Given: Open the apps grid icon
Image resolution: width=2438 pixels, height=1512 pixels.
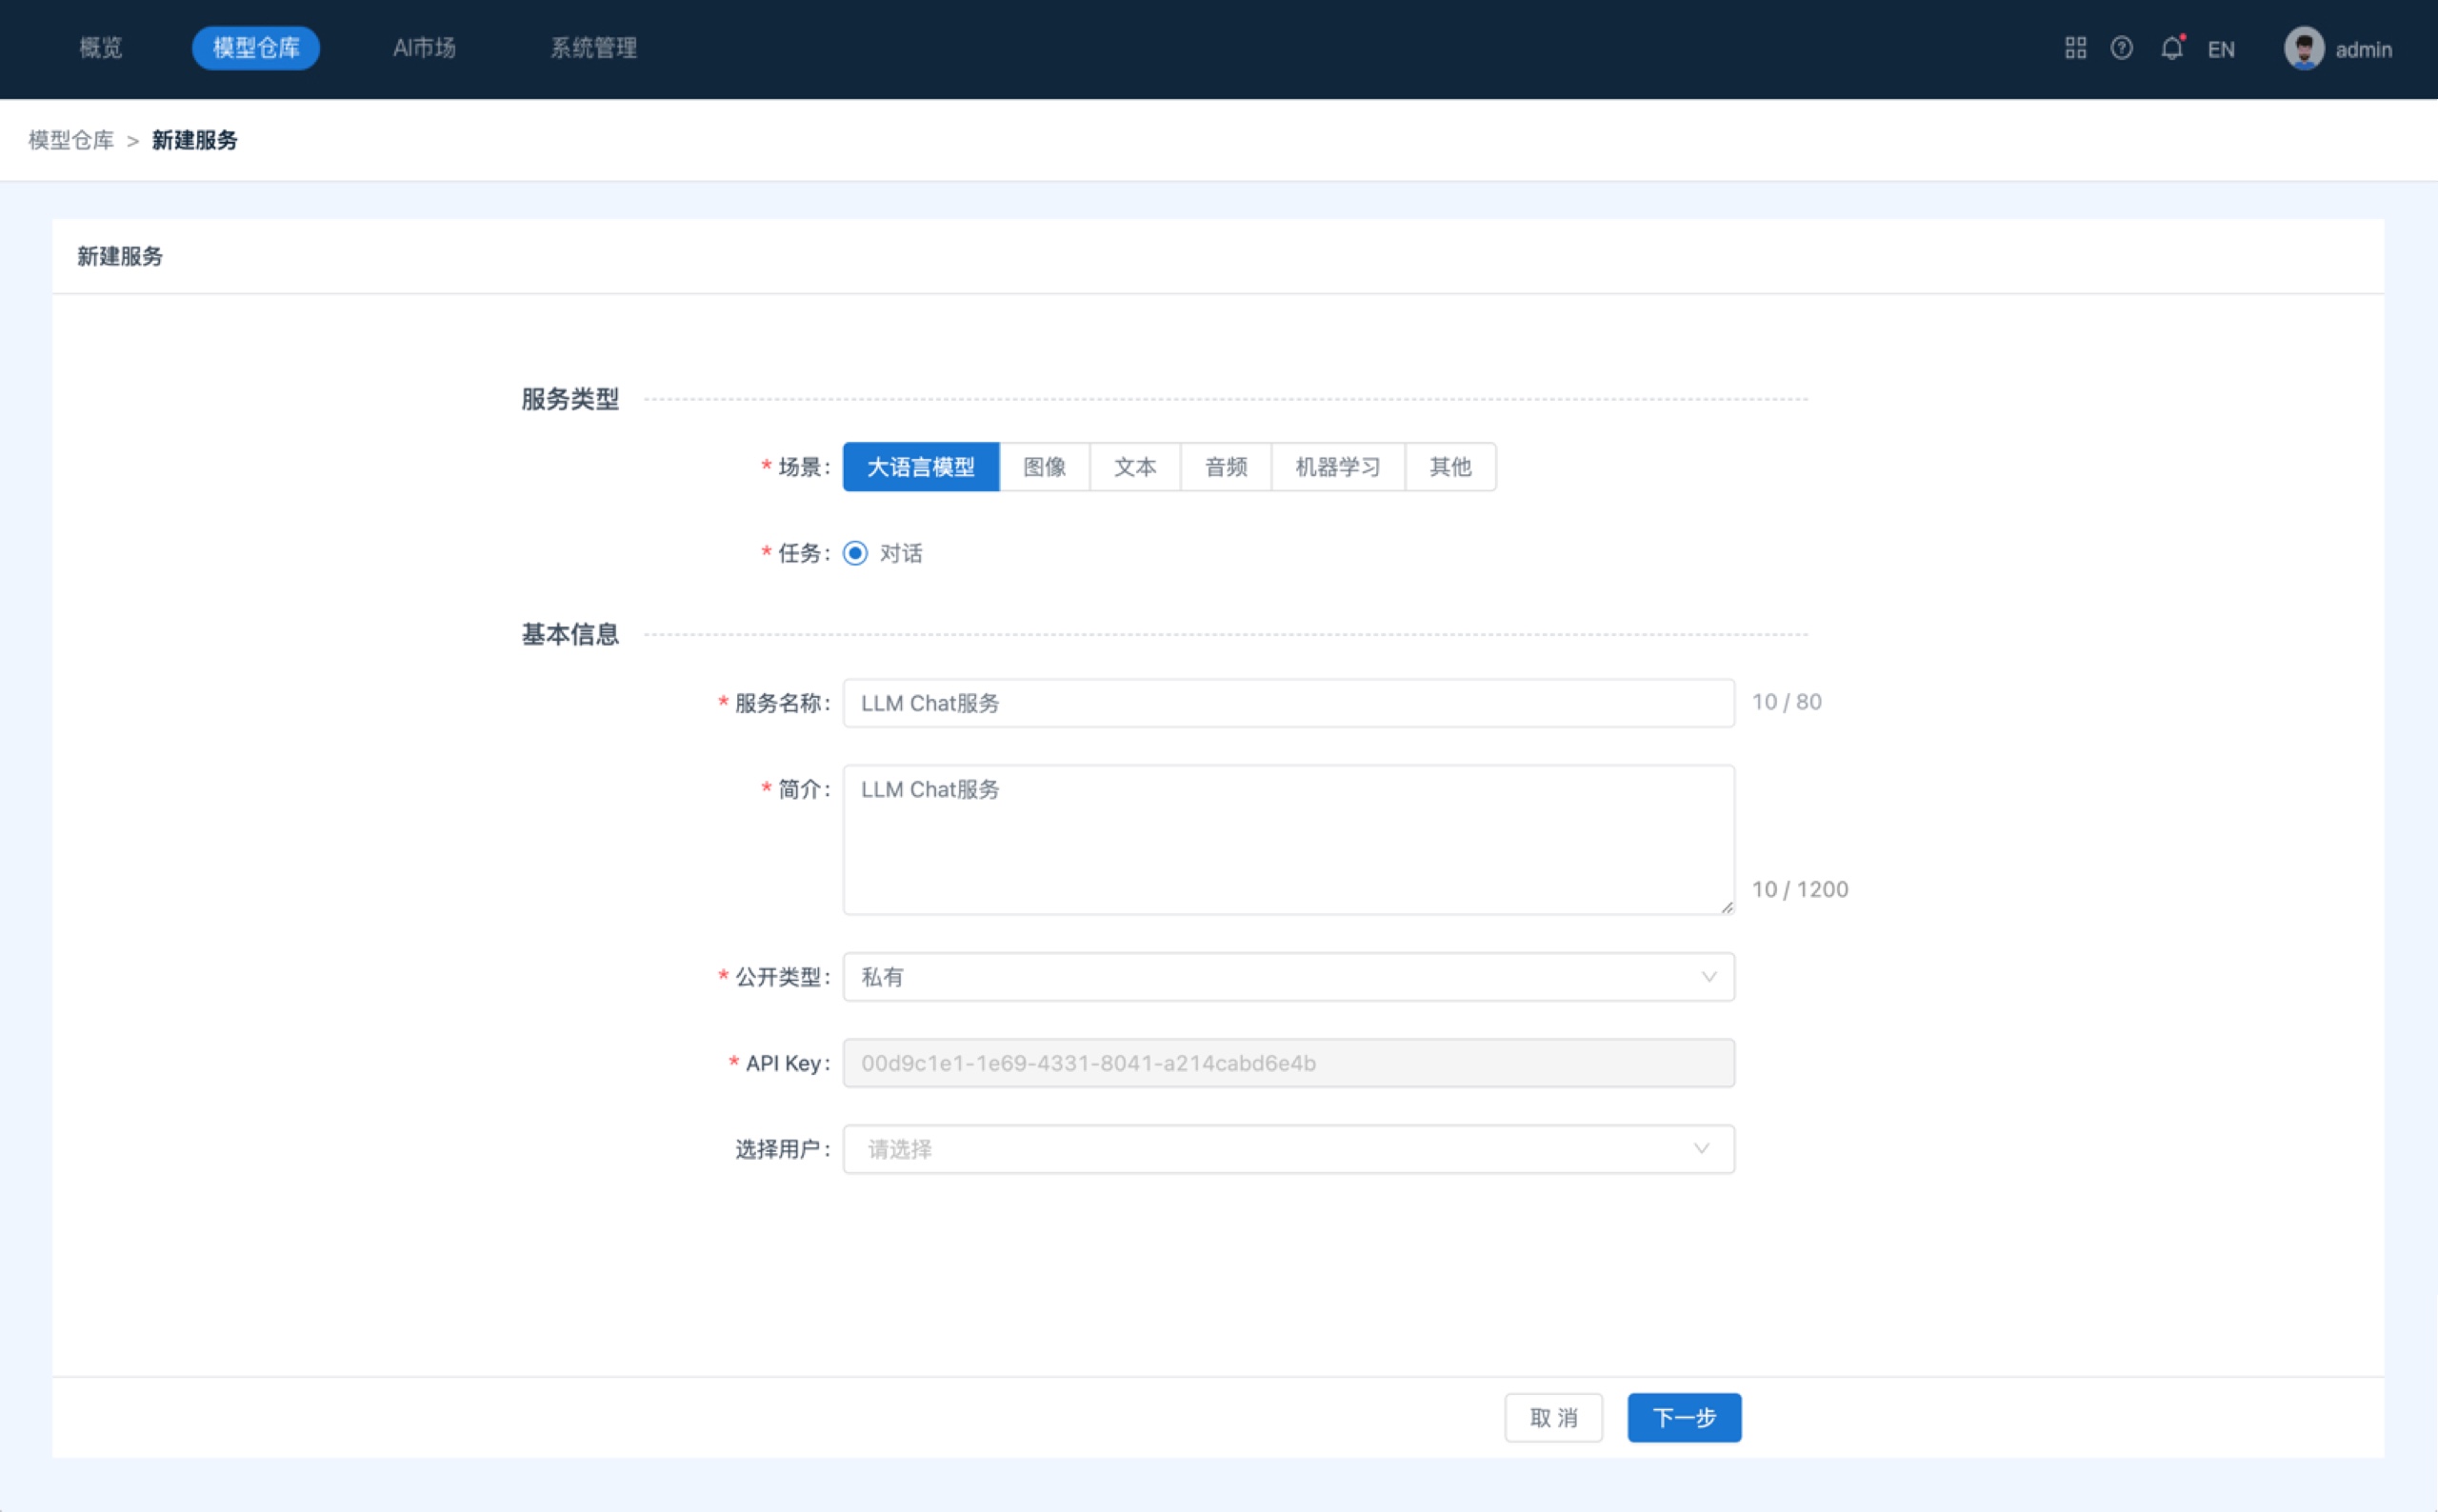Looking at the screenshot, I should (x=2075, y=48).
